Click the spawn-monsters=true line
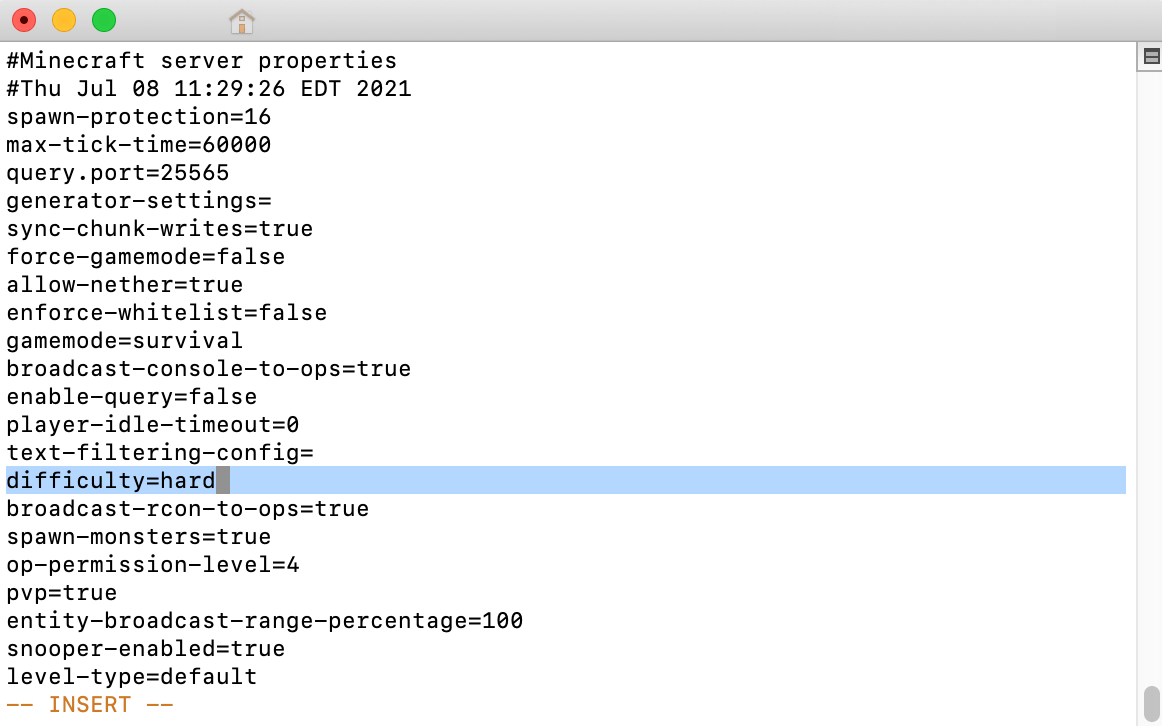This screenshot has width=1162, height=726. [x=138, y=537]
